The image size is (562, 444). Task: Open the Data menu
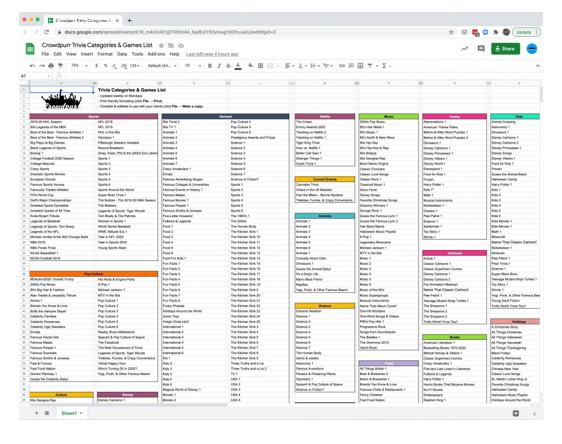122,54
